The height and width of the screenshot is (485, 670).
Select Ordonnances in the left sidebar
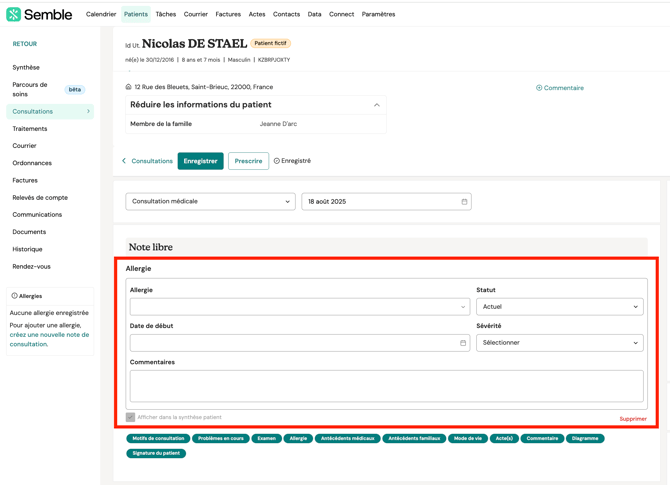point(32,163)
